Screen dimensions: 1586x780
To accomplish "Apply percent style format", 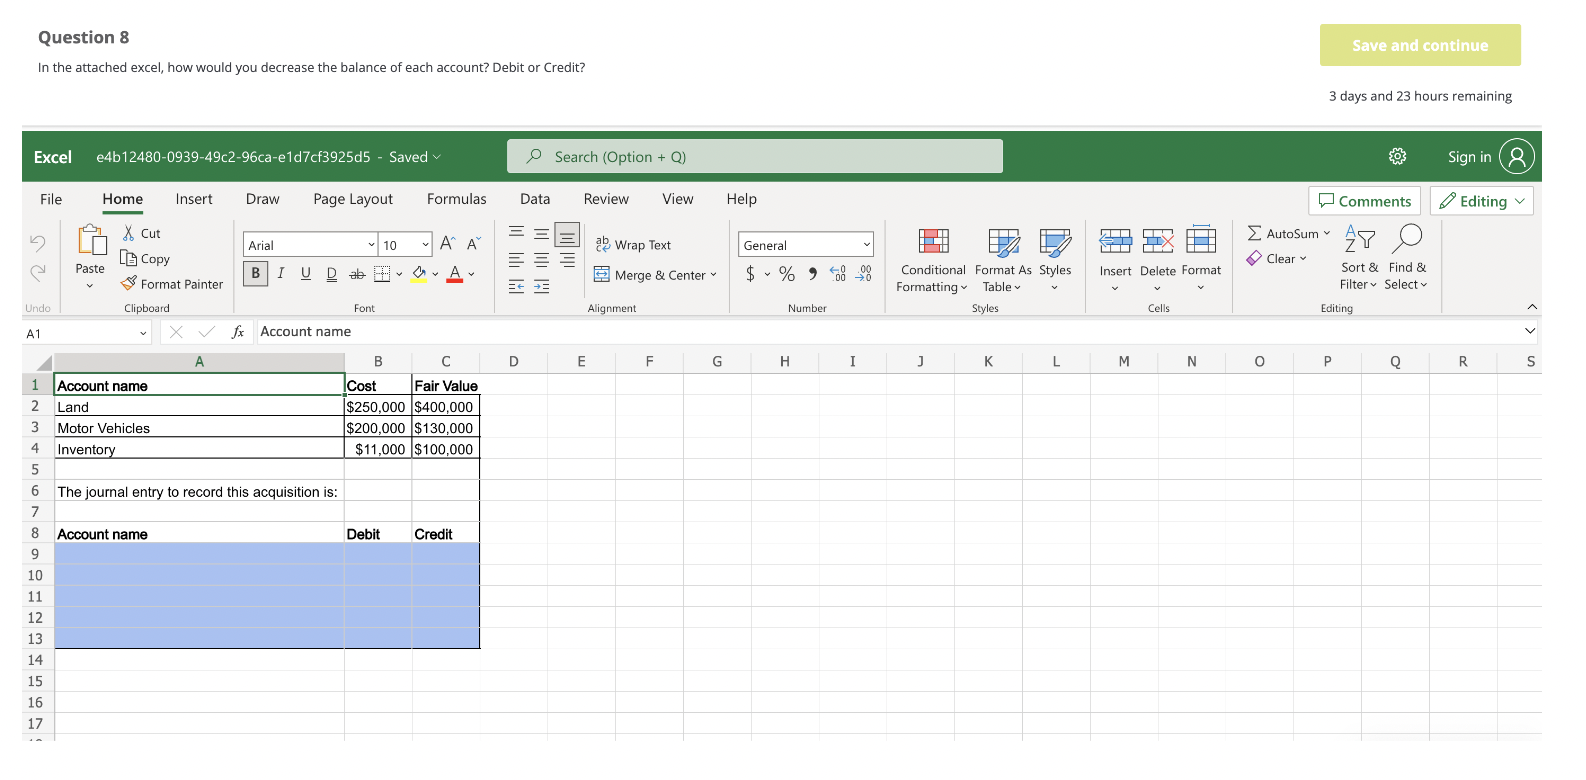I will coord(787,273).
